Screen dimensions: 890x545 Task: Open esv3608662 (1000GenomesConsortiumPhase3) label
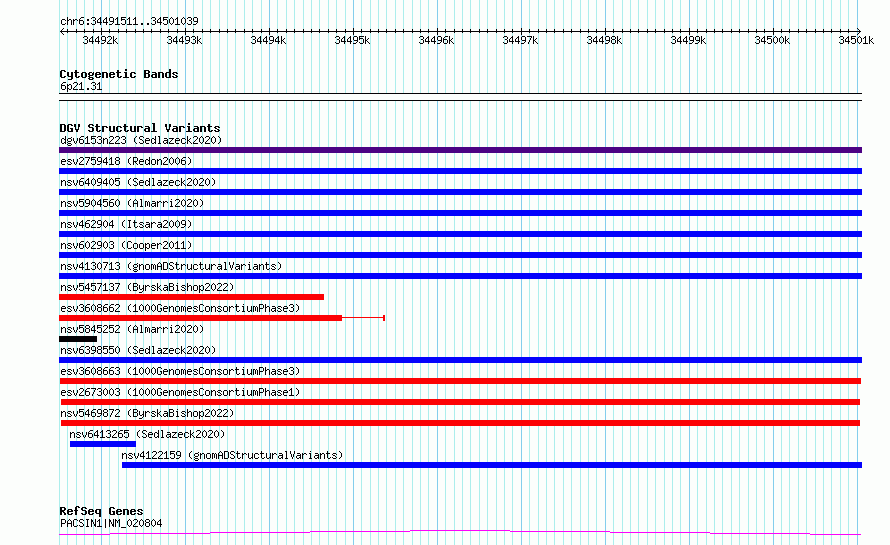[x=180, y=308]
